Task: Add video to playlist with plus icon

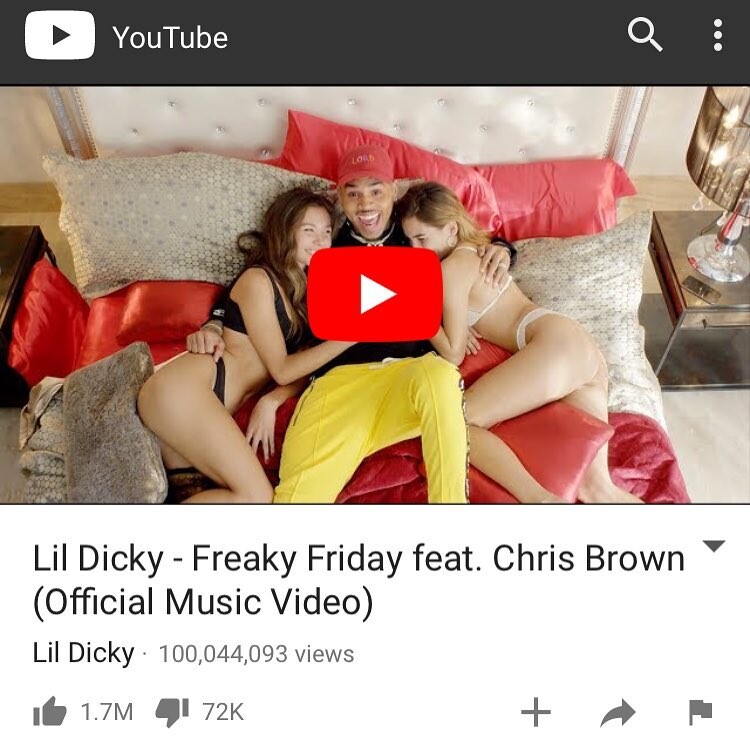Action: pos(536,712)
